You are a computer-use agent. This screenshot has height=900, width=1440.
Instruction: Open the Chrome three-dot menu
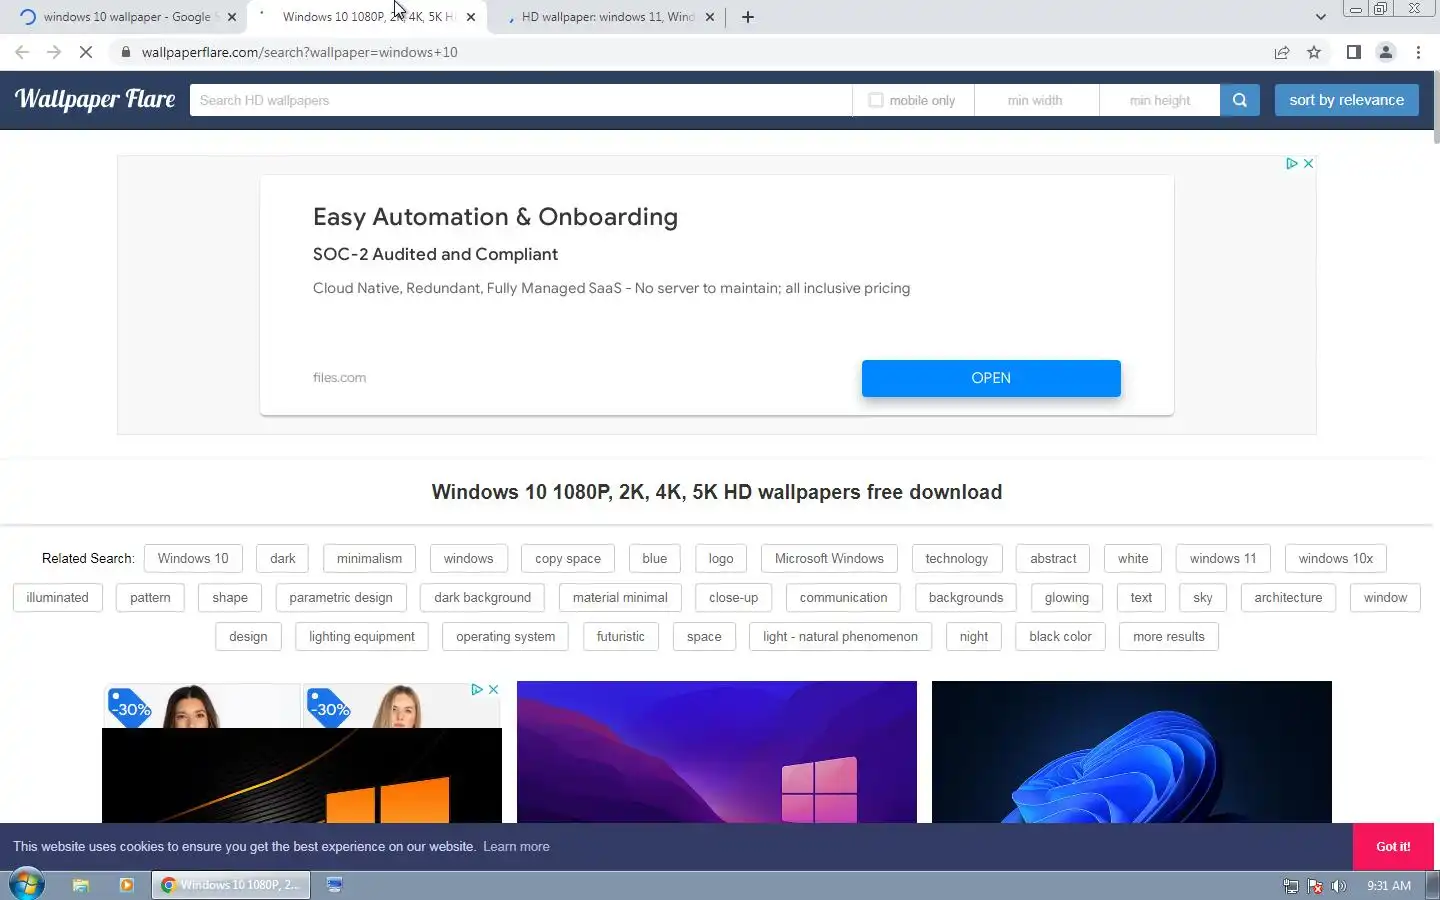1418,52
